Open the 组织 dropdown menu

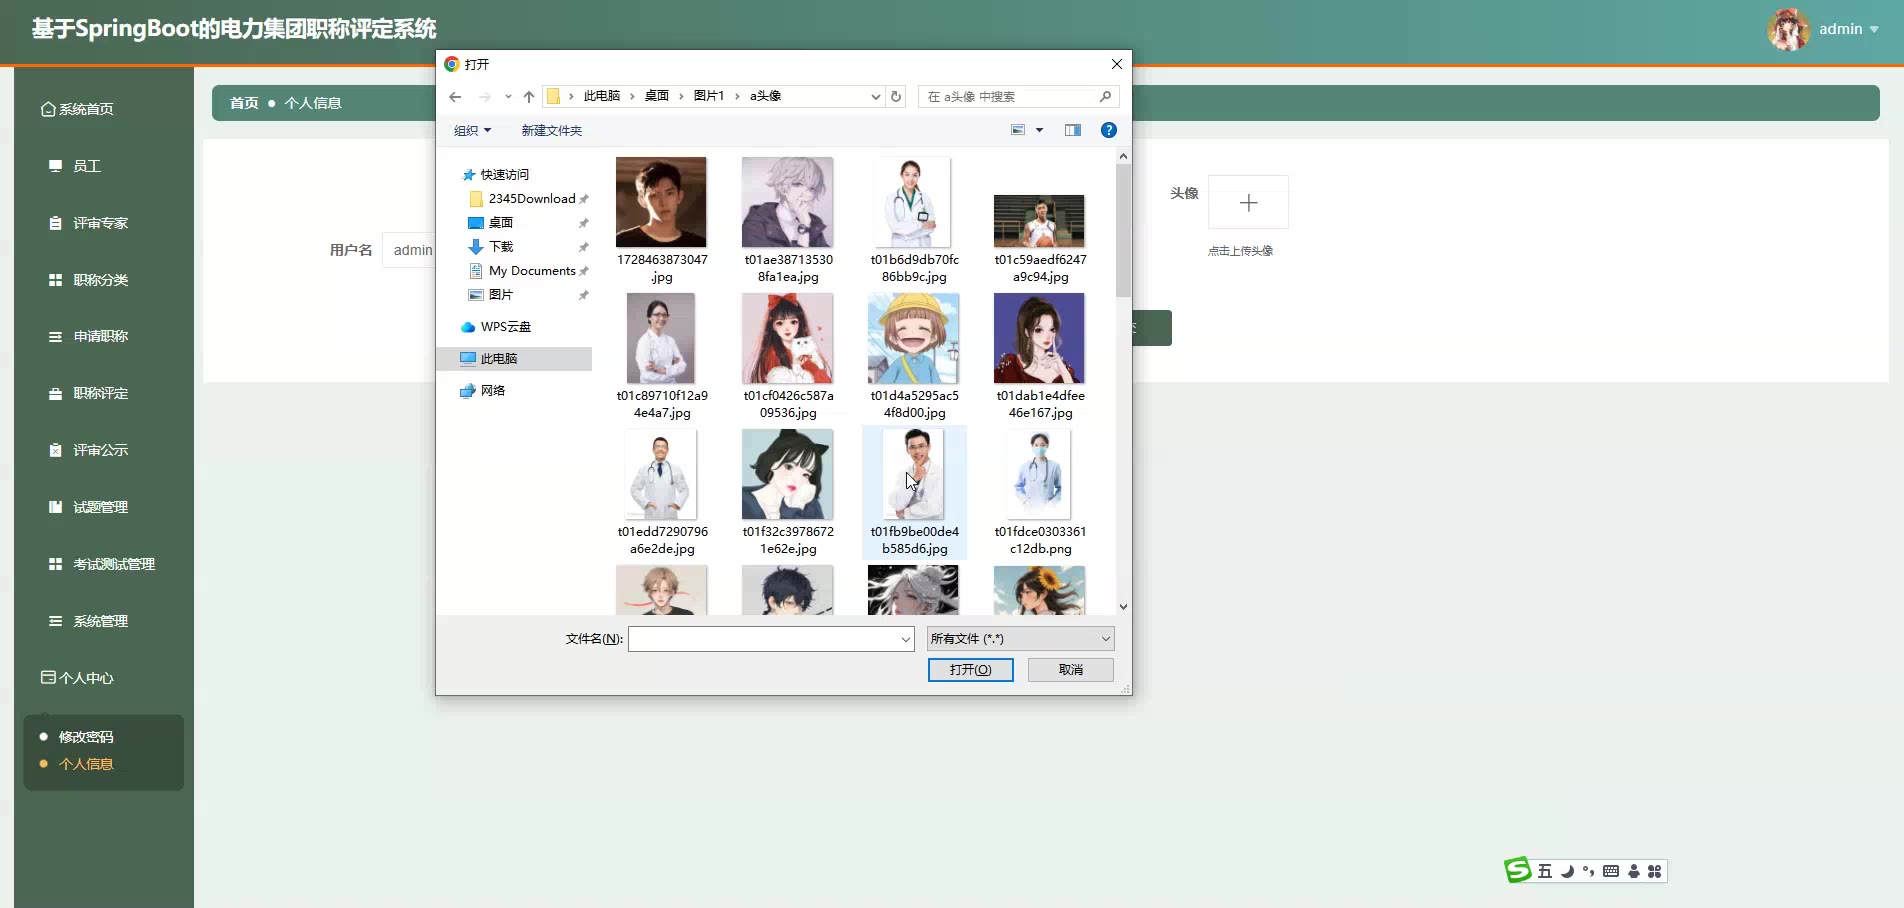click(472, 131)
